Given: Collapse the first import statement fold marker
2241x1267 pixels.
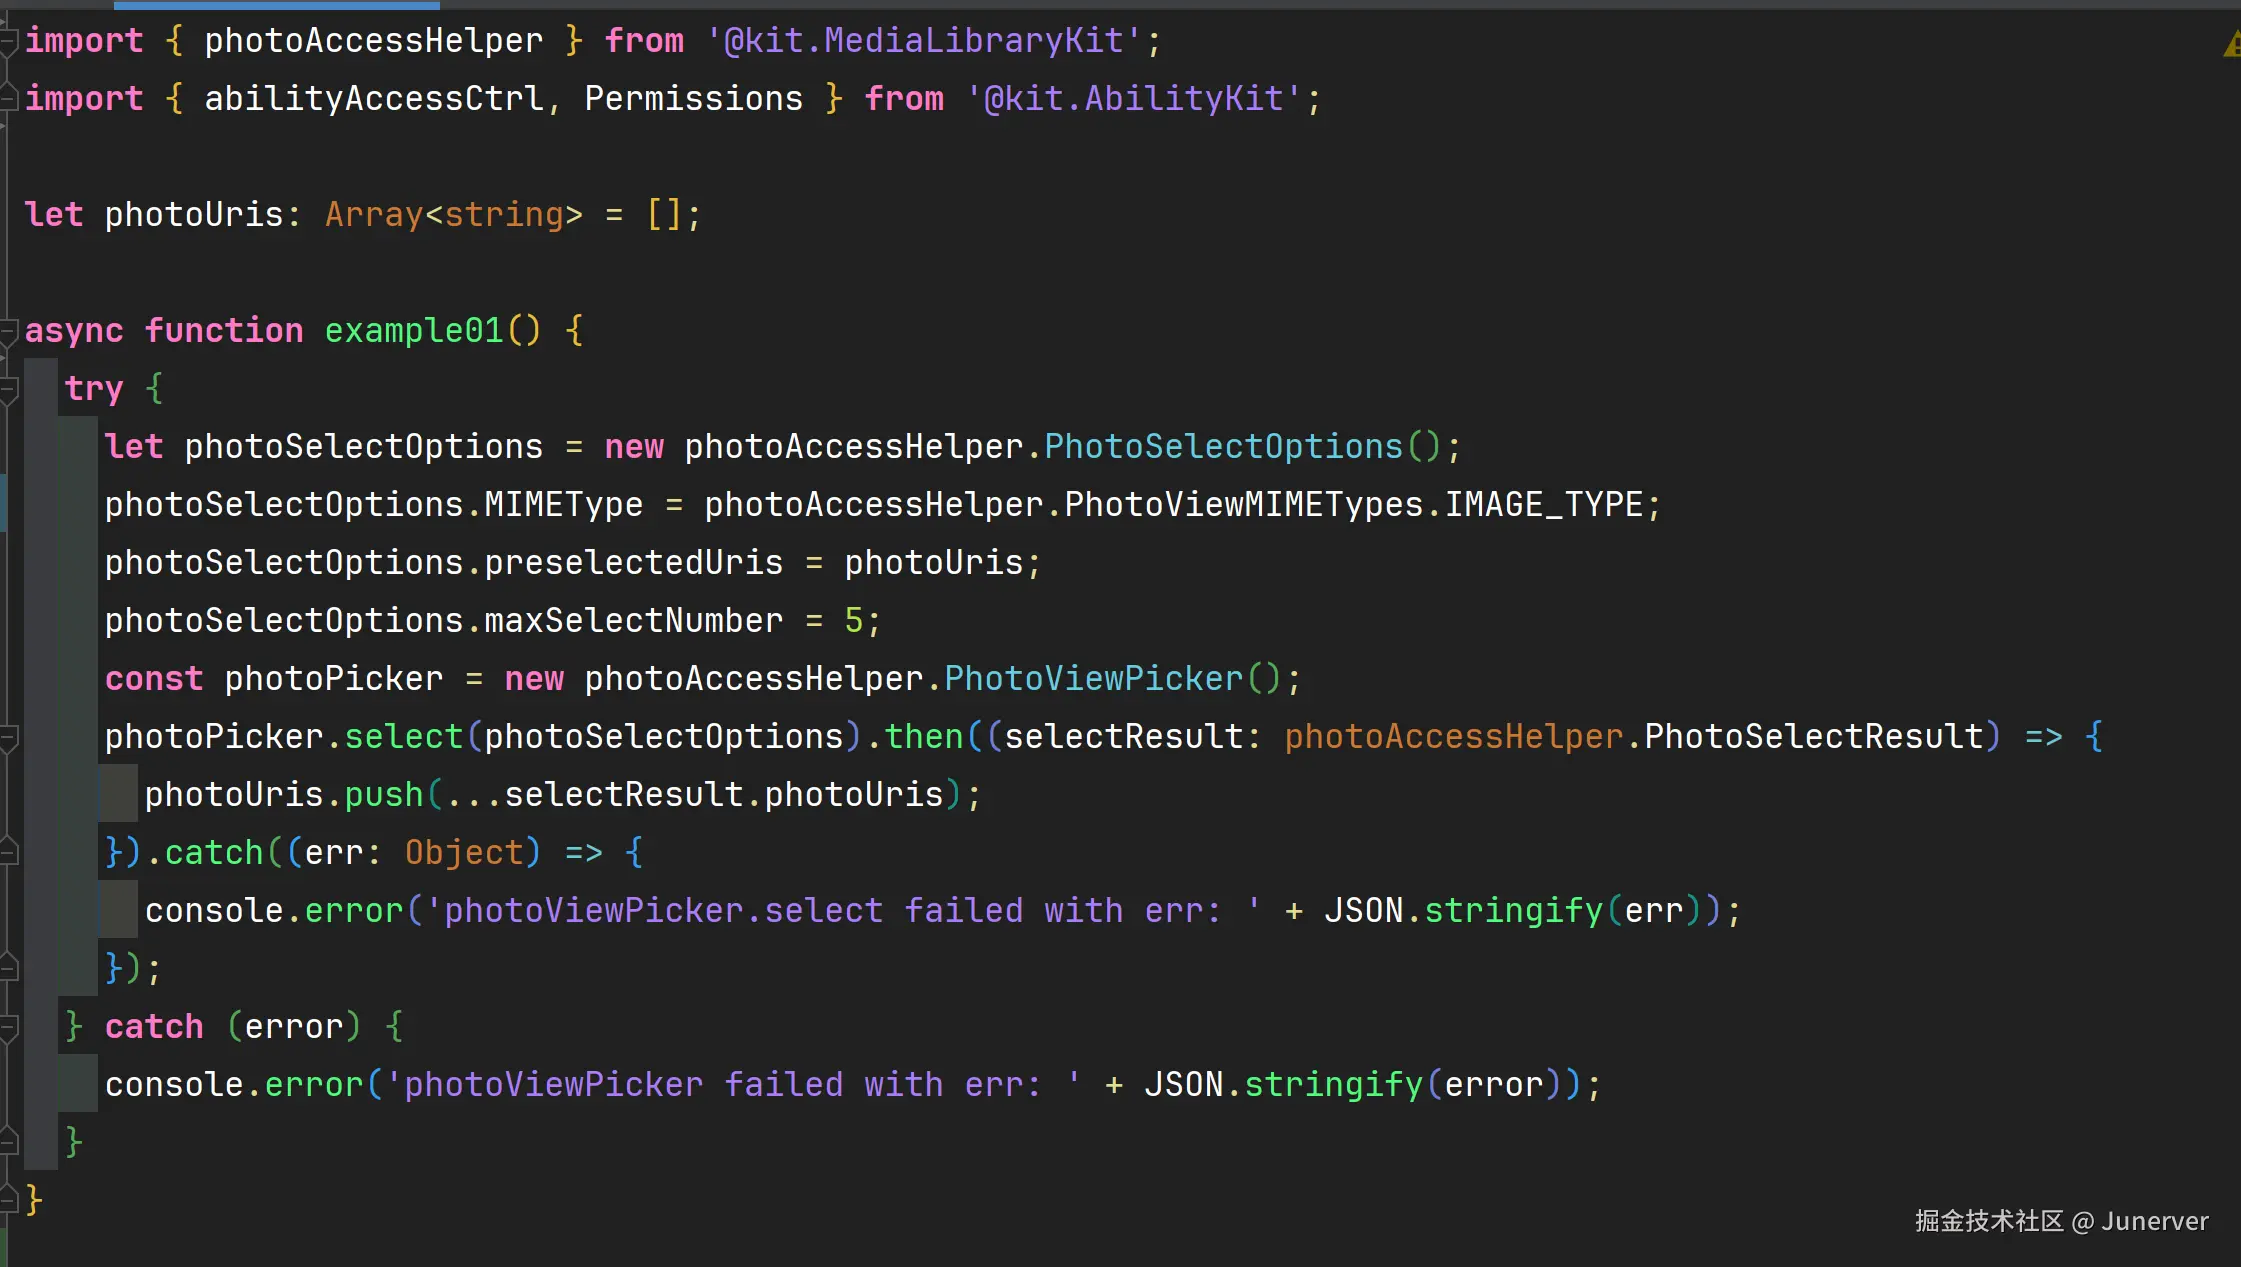Looking at the screenshot, I should (8, 41).
